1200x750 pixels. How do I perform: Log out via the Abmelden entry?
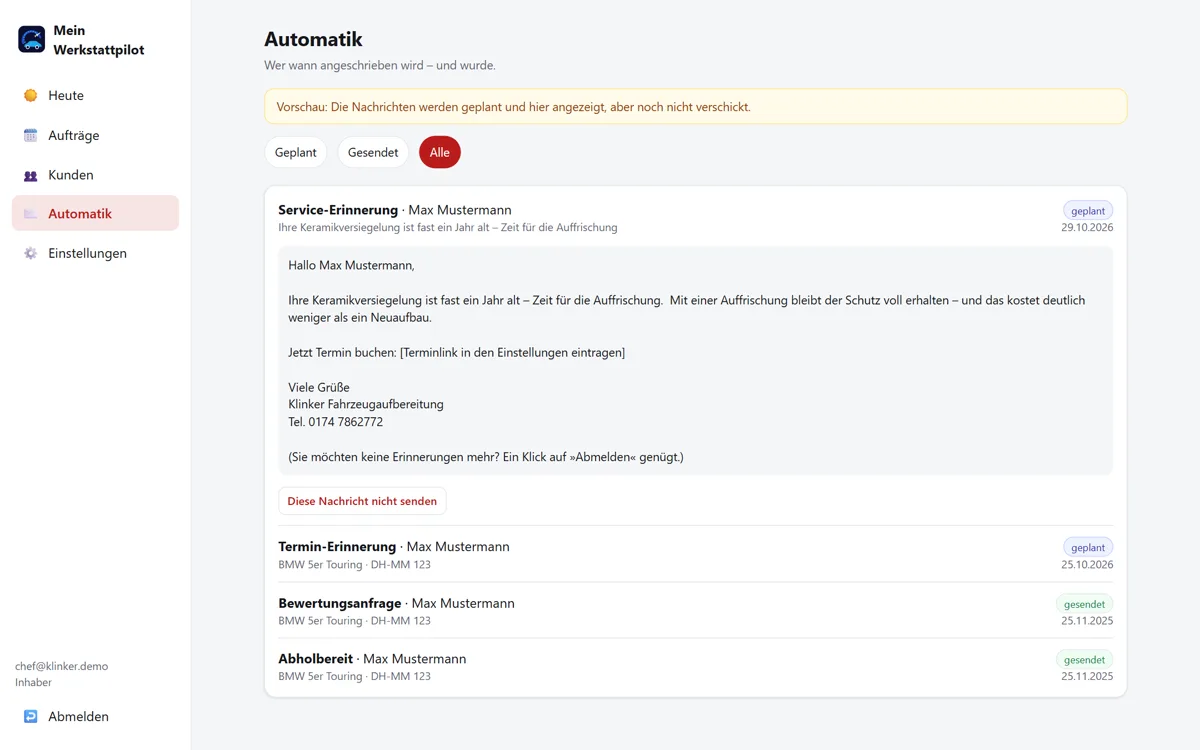95,717
